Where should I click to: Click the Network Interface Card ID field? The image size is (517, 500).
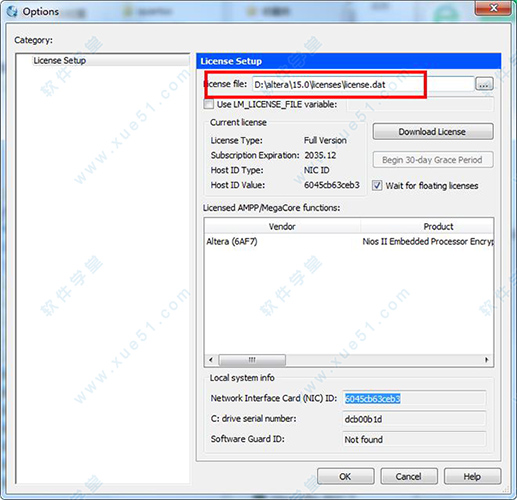[414, 398]
